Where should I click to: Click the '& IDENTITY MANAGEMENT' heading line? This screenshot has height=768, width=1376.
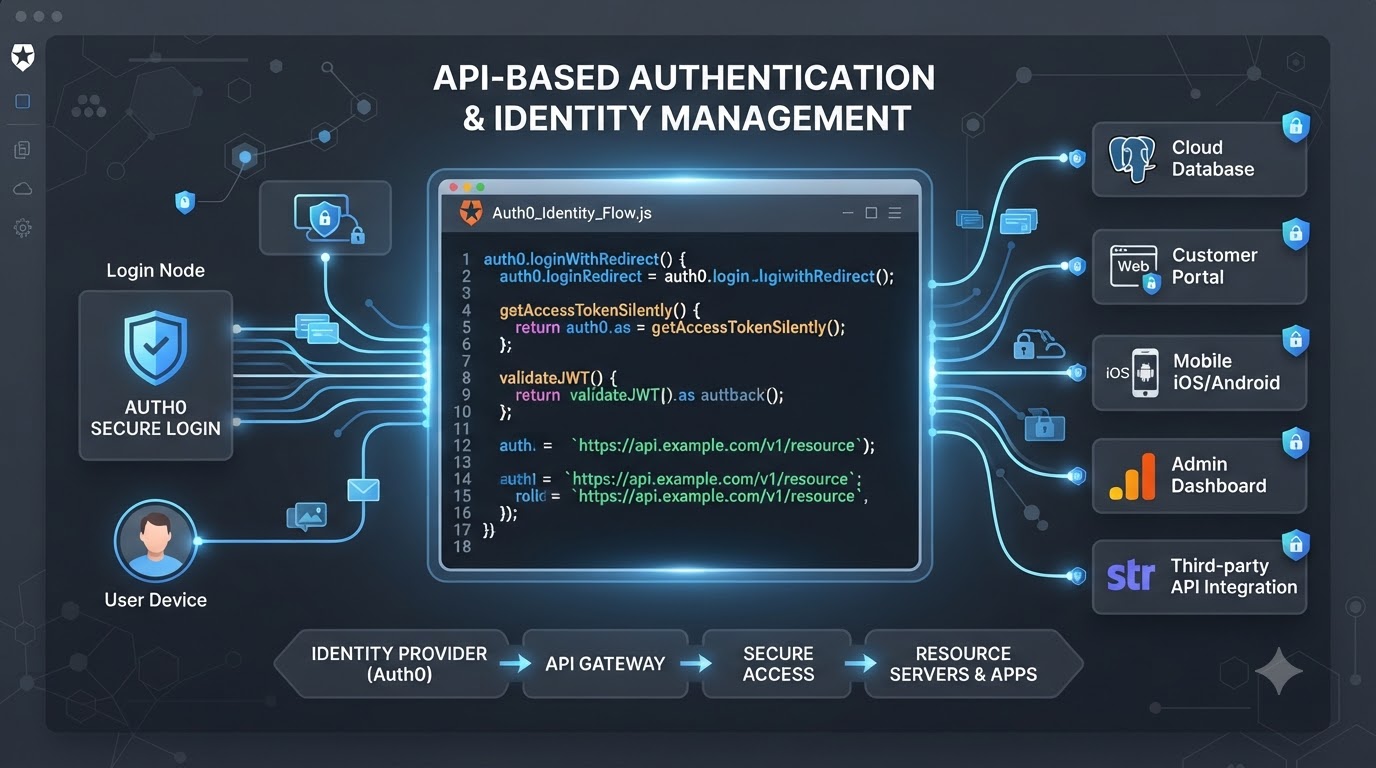click(687, 118)
